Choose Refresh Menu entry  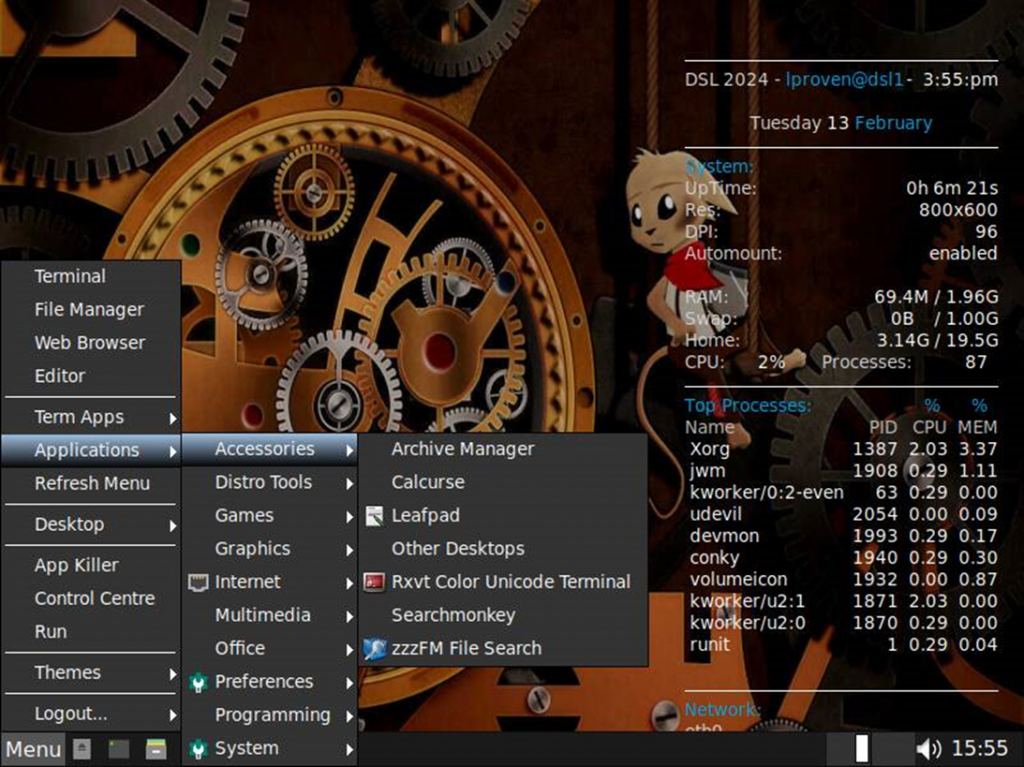point(91,483)
